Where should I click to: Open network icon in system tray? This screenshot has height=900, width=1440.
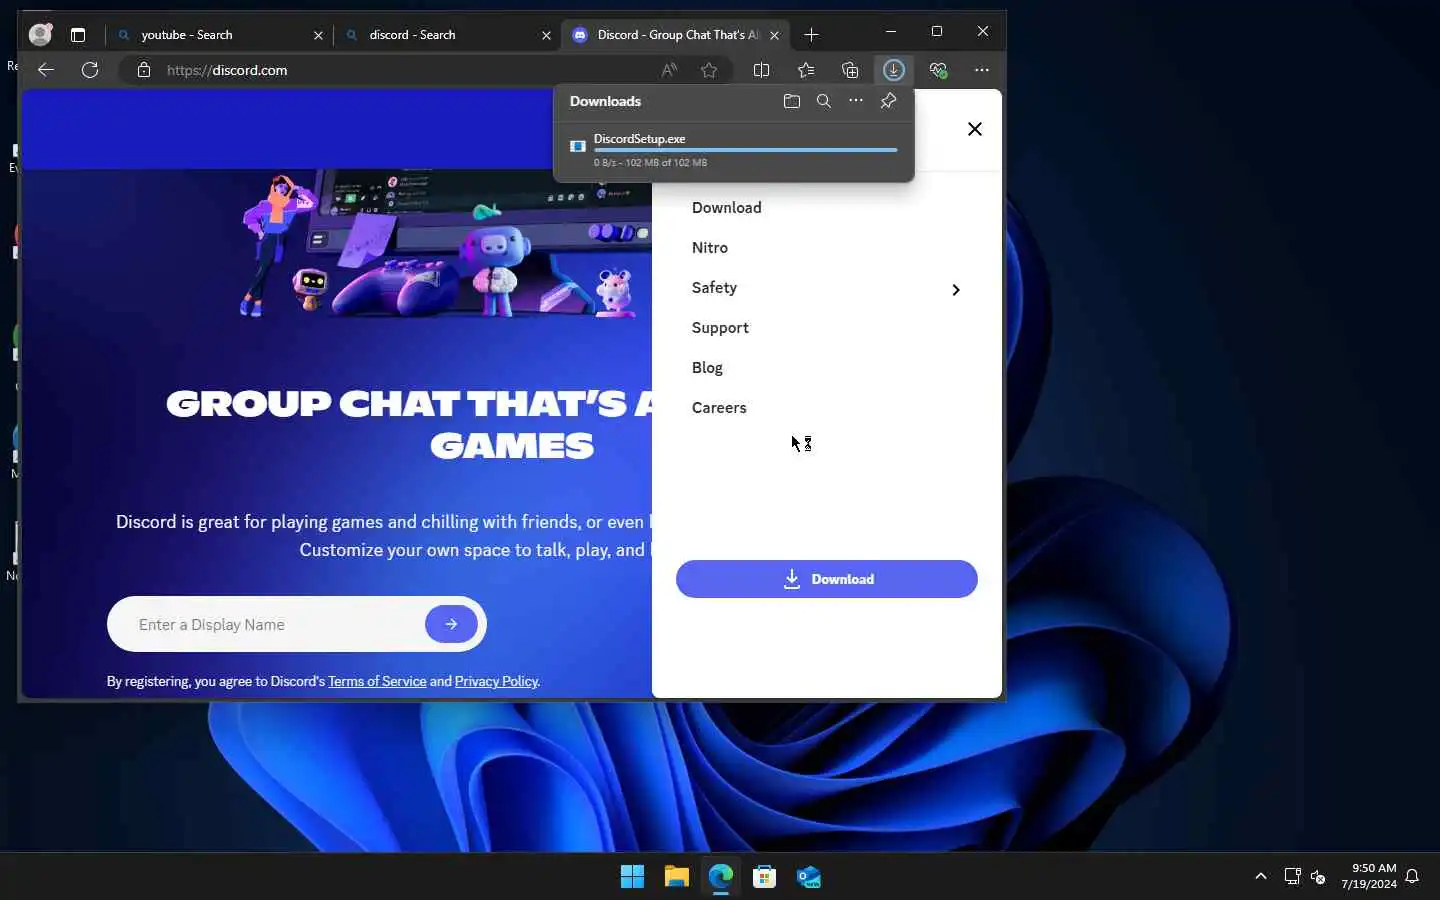(x=1292, y=877)
